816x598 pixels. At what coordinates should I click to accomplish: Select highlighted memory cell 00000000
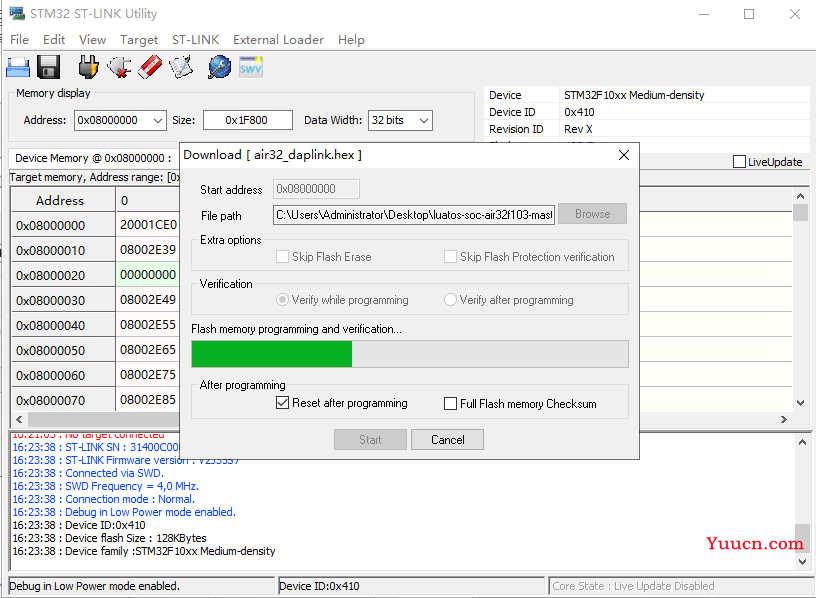click(148, 275)
